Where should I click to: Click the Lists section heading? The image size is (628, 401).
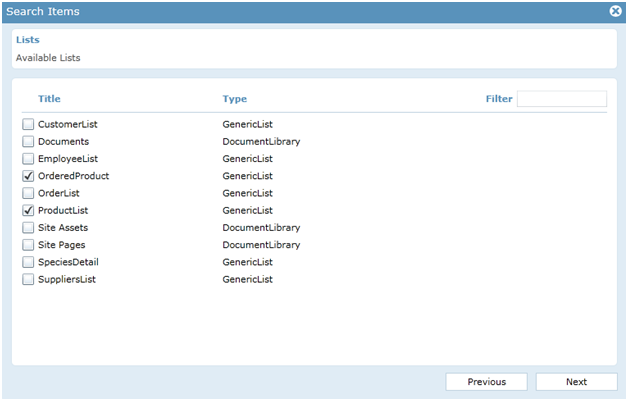coord(27,40)
